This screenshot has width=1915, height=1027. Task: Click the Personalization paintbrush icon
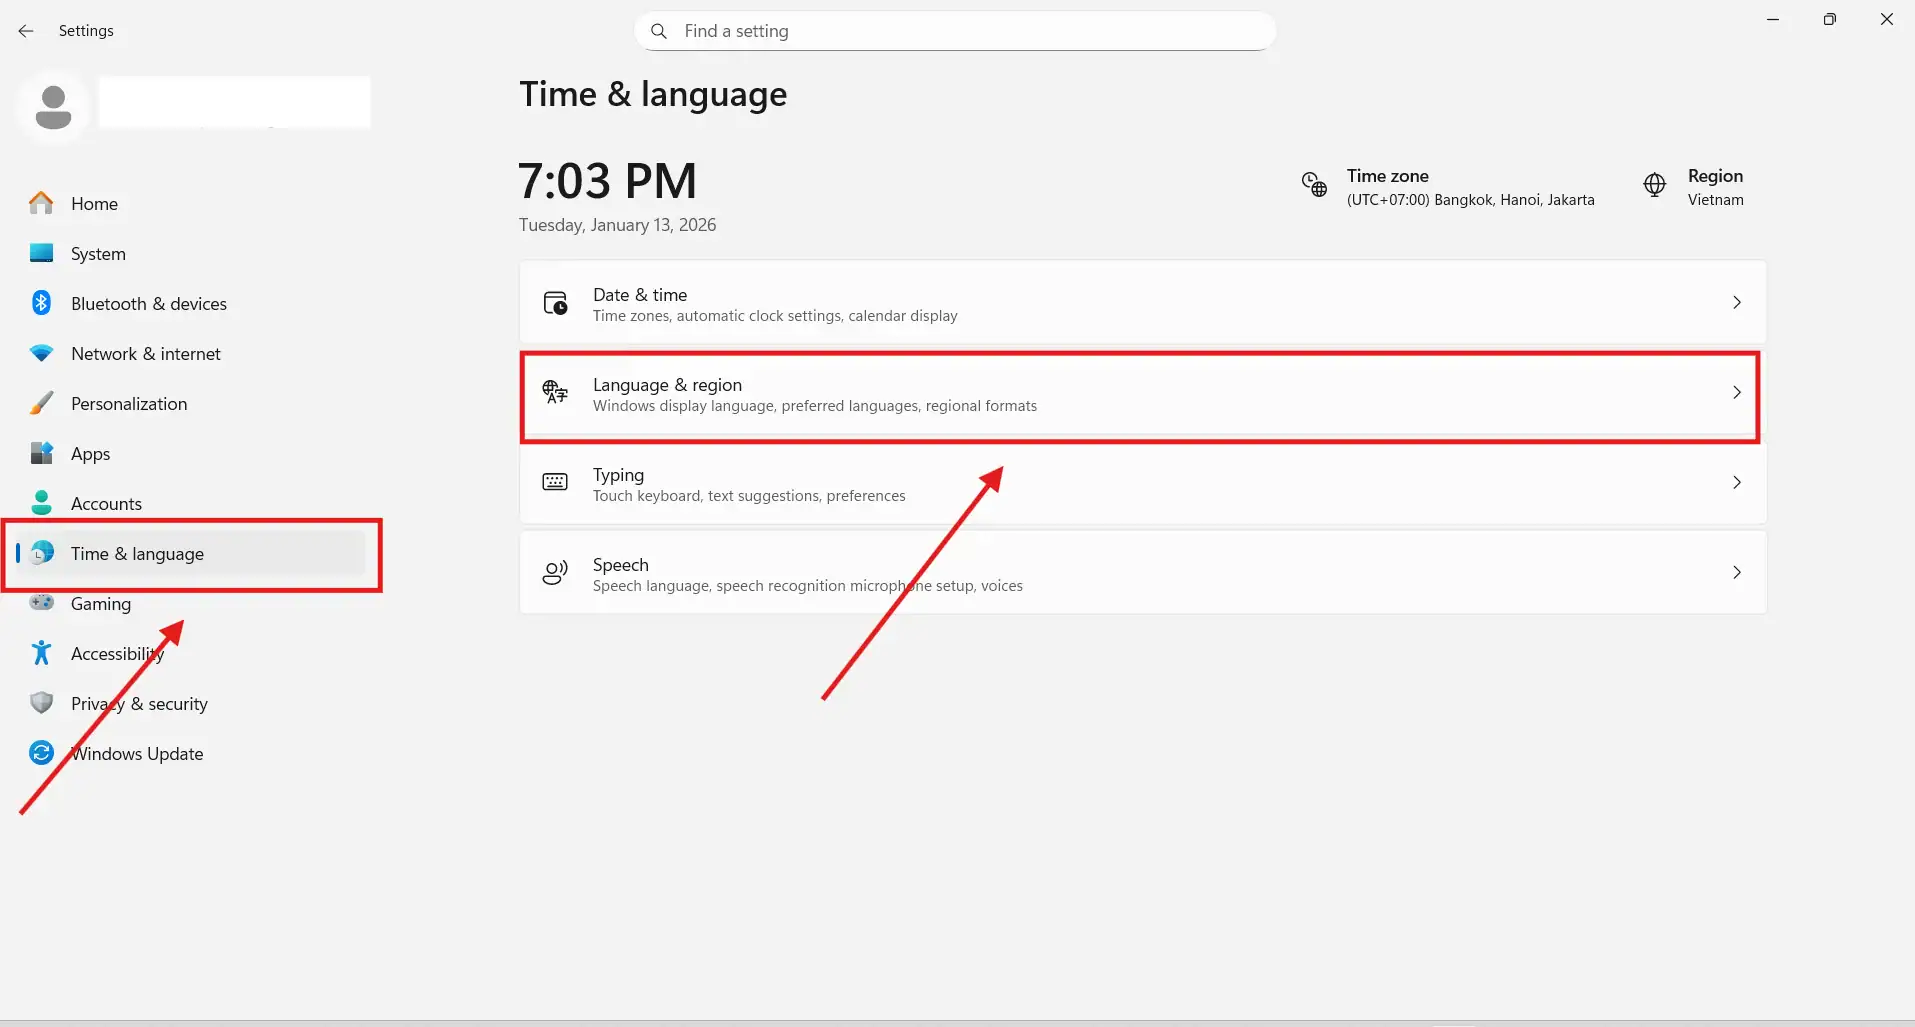tap(41, 403)
